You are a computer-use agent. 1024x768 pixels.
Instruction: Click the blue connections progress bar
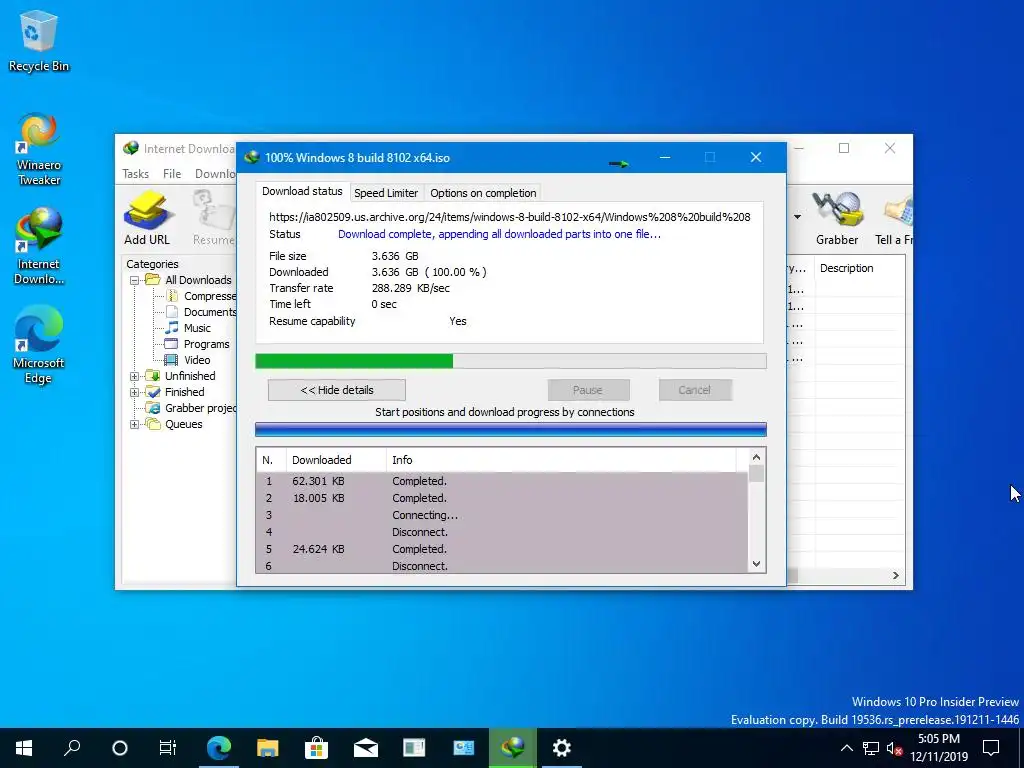coord(511,429)
